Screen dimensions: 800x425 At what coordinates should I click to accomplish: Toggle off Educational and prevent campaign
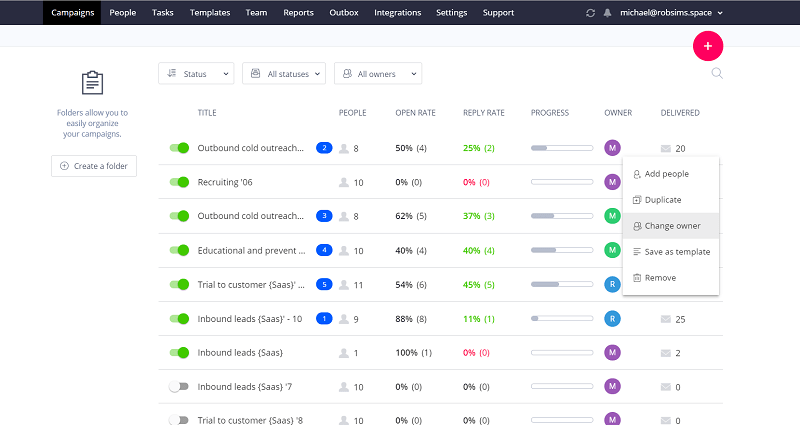pos(179,250)
